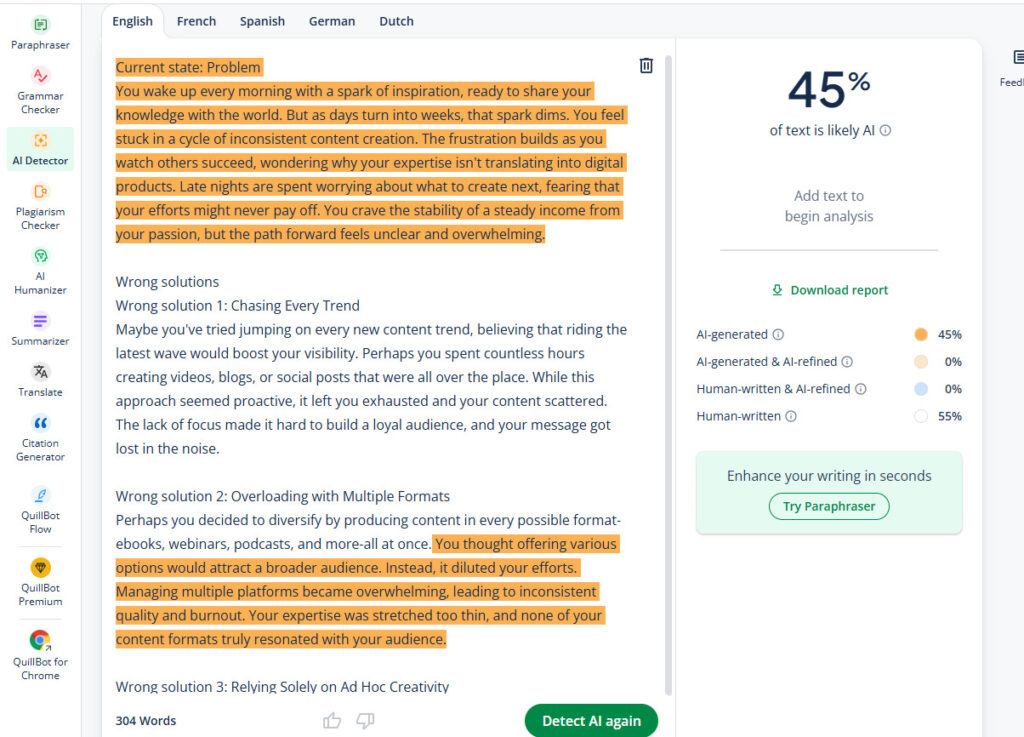Open QuillBot for Chrome
The image size is (1024, 737).
coord(40,655)
